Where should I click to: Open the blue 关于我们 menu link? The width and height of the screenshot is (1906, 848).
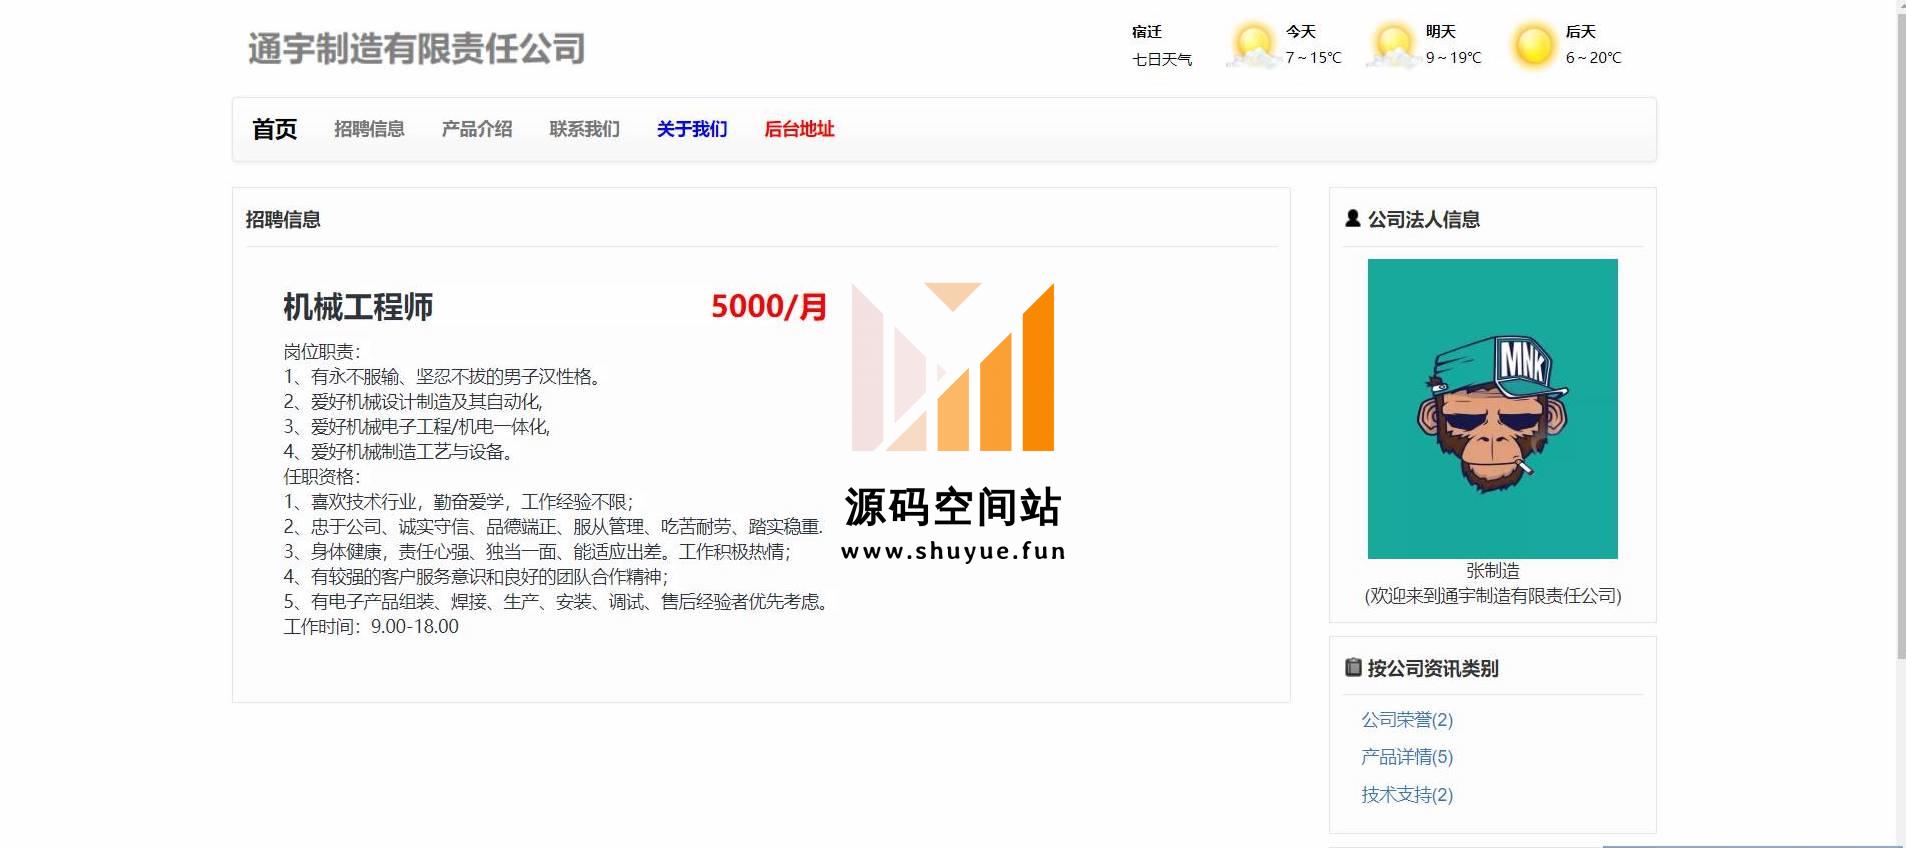pyautogui.click(x=692, y=129)
